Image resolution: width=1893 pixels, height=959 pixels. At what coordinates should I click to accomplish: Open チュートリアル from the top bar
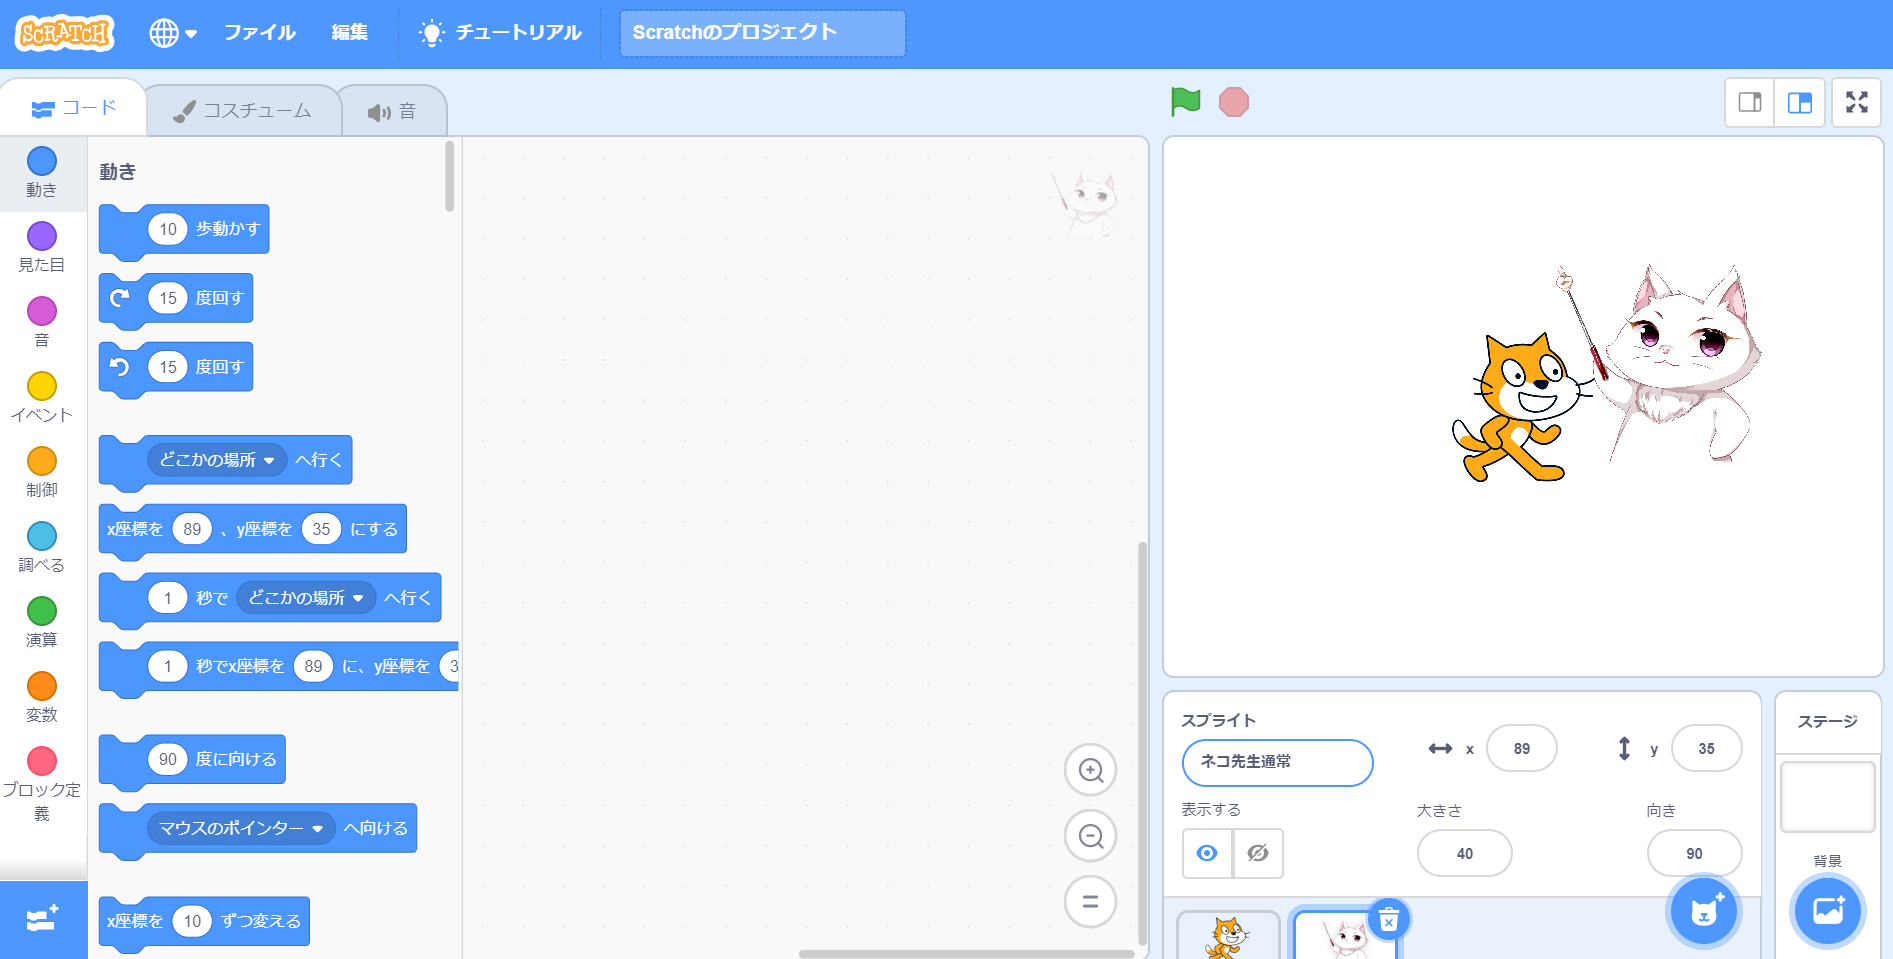(x=500, y=33)
